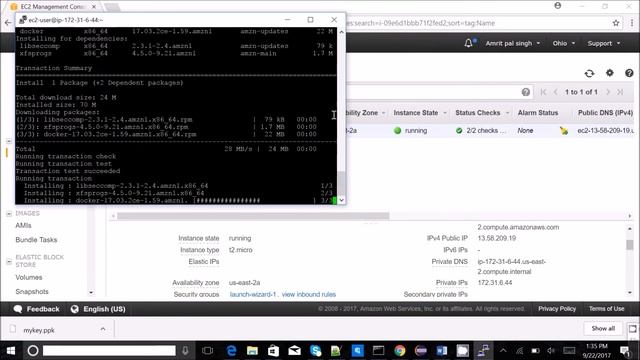
Task: Click the Windows taskbar search box
Action: click(x=109, y=351)
